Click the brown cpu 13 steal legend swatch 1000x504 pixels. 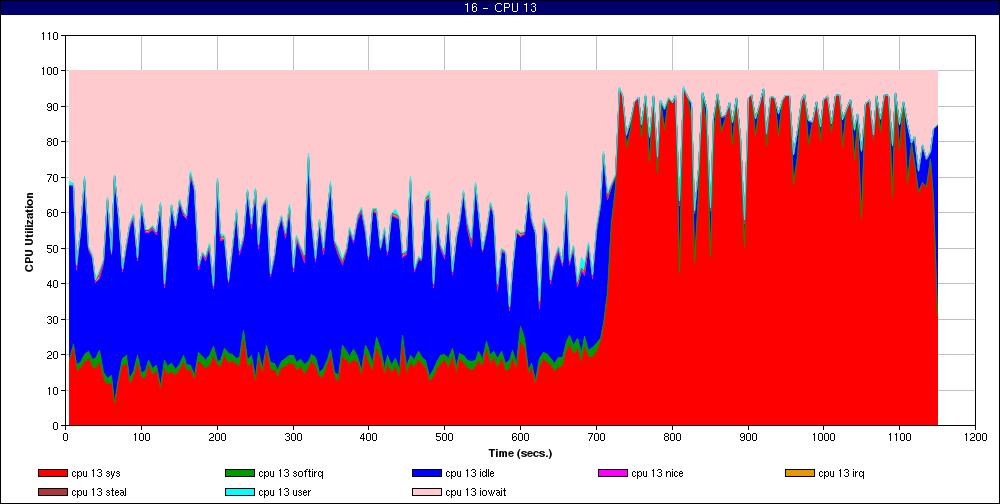click(x=52, y=493)
